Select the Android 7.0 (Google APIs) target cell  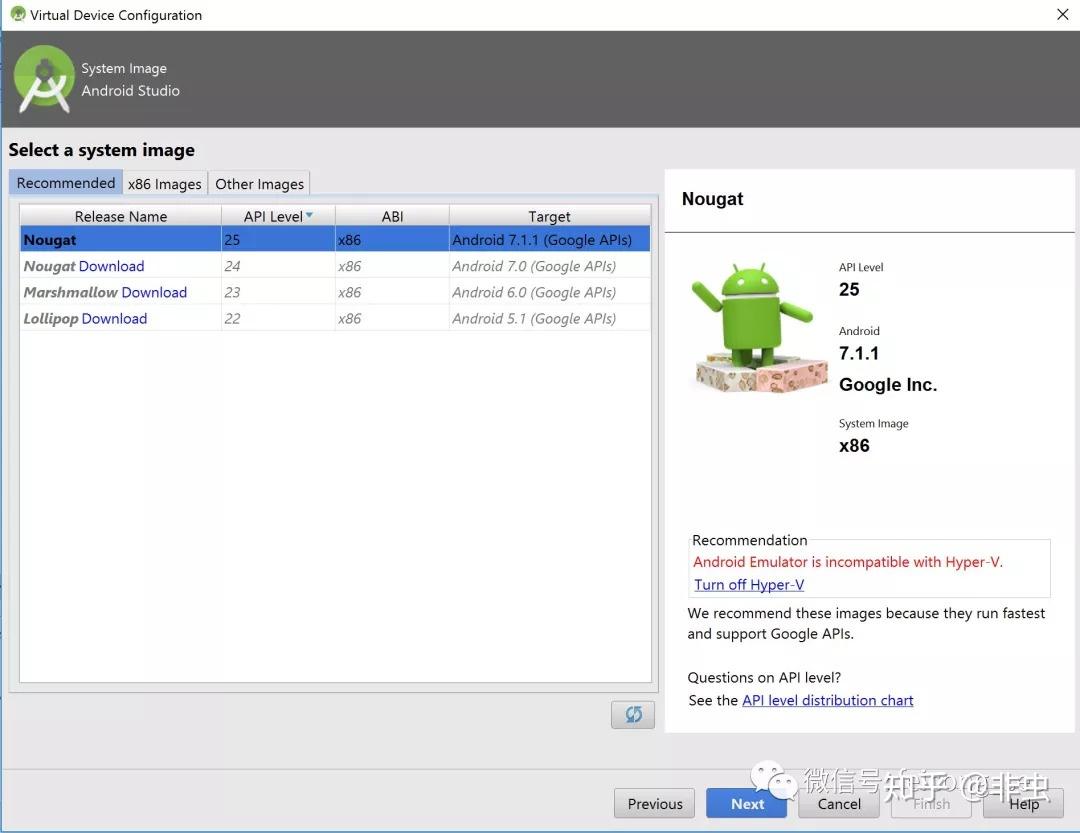coord(550,266)
